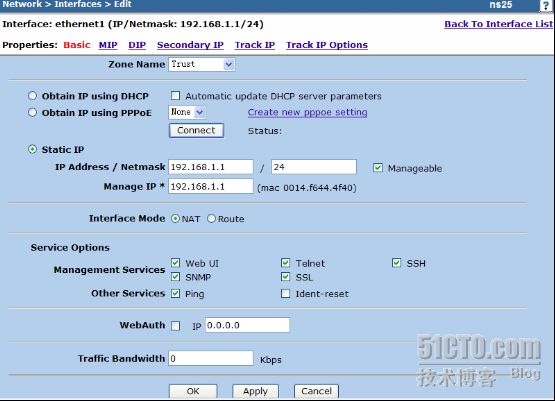Image resolution: width=555 pixels, height=401 pixels.
Task: Switch to the Basic properties tab
Action: [77, 45]
